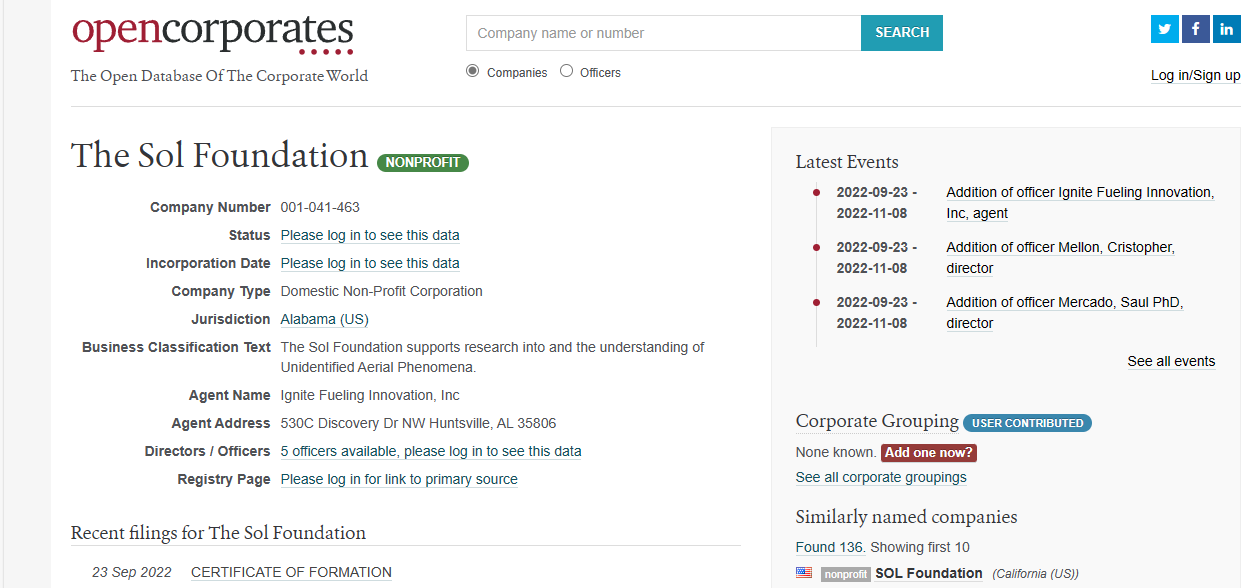Open the Log in/Sign up link
1255x588 pixels.
tap(1195, 75)
